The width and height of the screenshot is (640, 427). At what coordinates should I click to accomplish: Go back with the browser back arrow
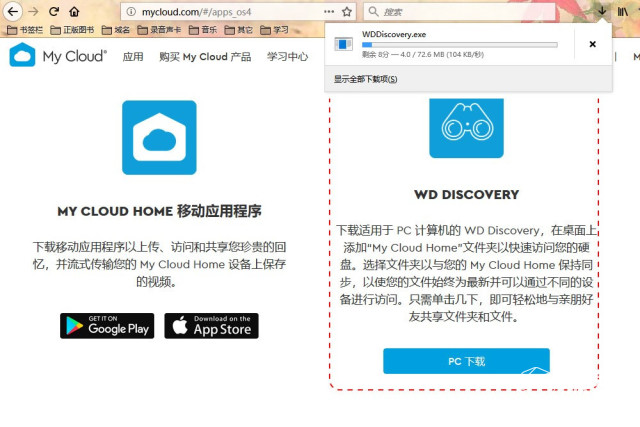tap(13, 11)
